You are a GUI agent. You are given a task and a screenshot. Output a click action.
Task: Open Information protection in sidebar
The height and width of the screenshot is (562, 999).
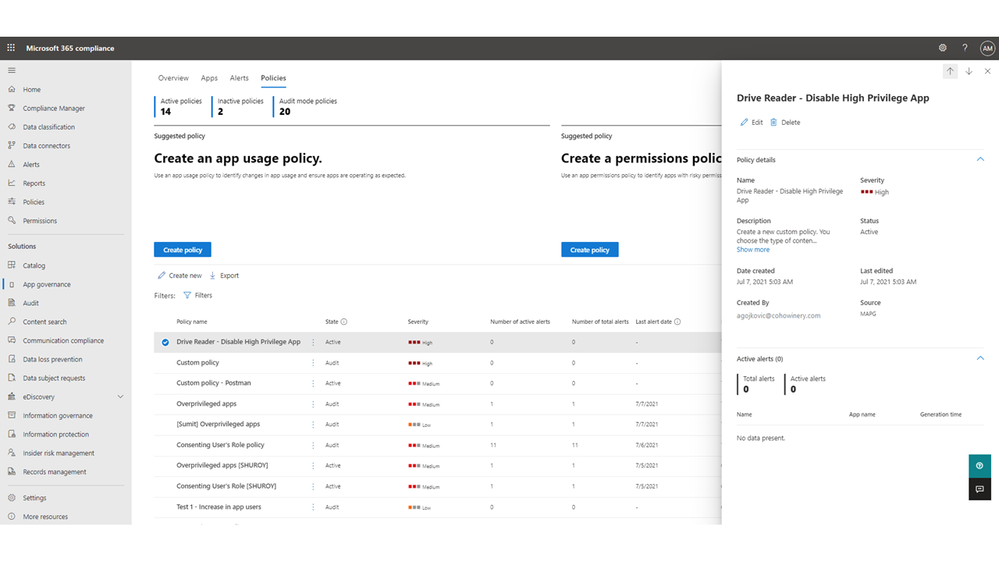(55, 435)
